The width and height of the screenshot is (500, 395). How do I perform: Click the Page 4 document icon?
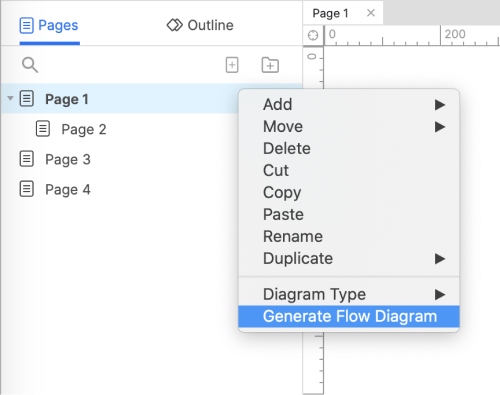tap(27, 189)
